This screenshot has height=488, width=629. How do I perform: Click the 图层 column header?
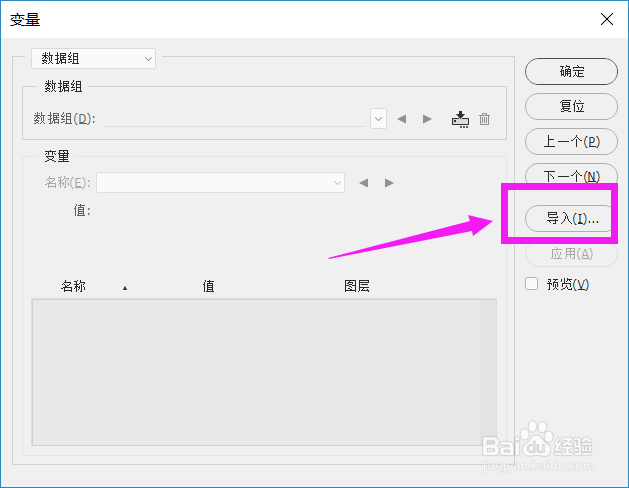(357, 286)
